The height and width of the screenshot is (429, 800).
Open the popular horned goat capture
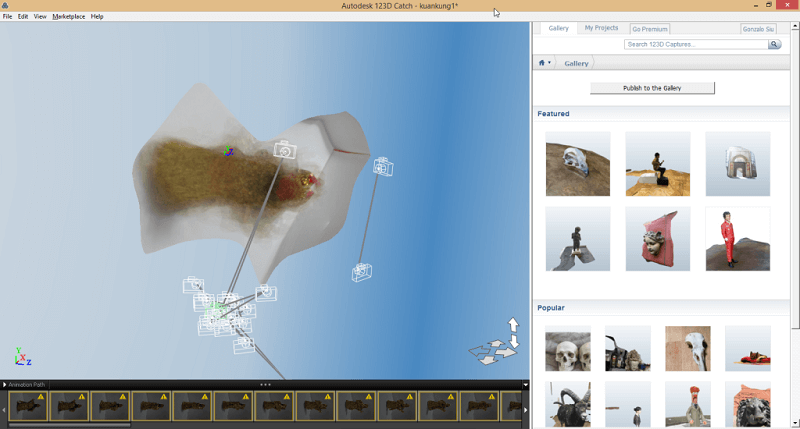pos(568,405)
